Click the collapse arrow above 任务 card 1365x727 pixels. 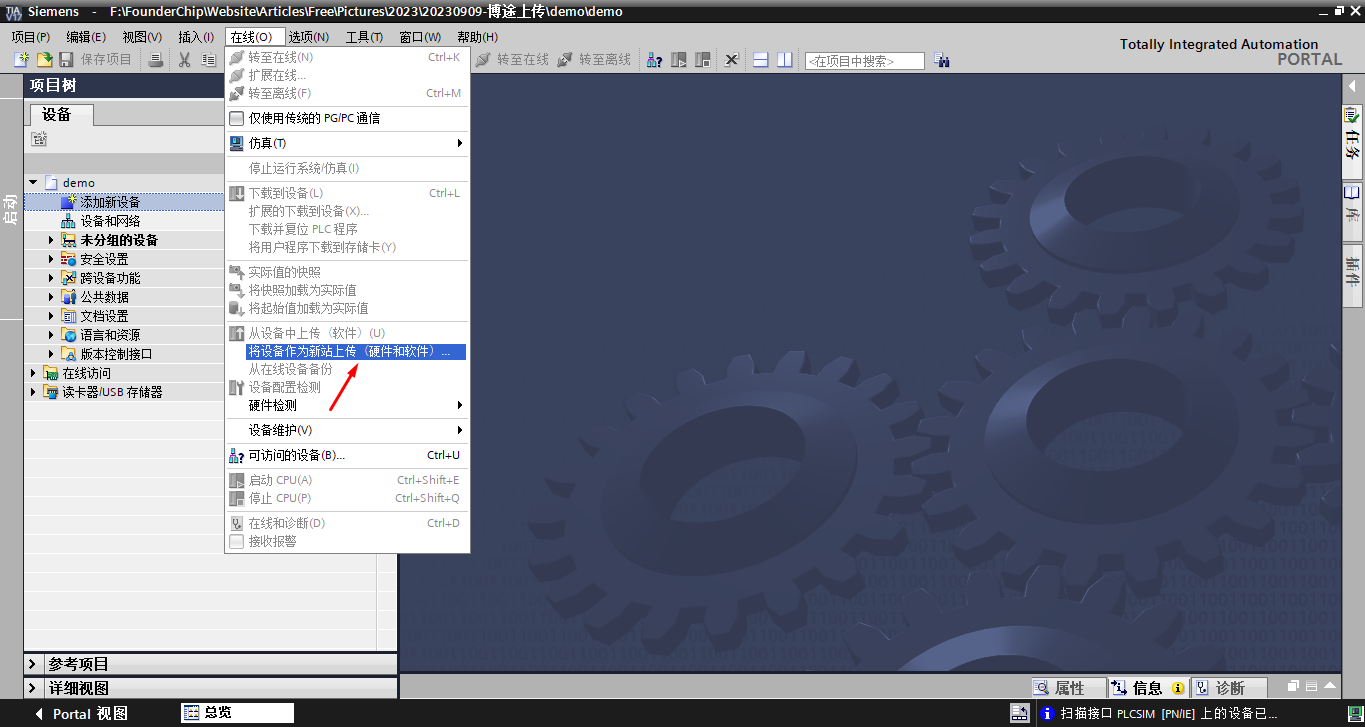pos(1352,86)
